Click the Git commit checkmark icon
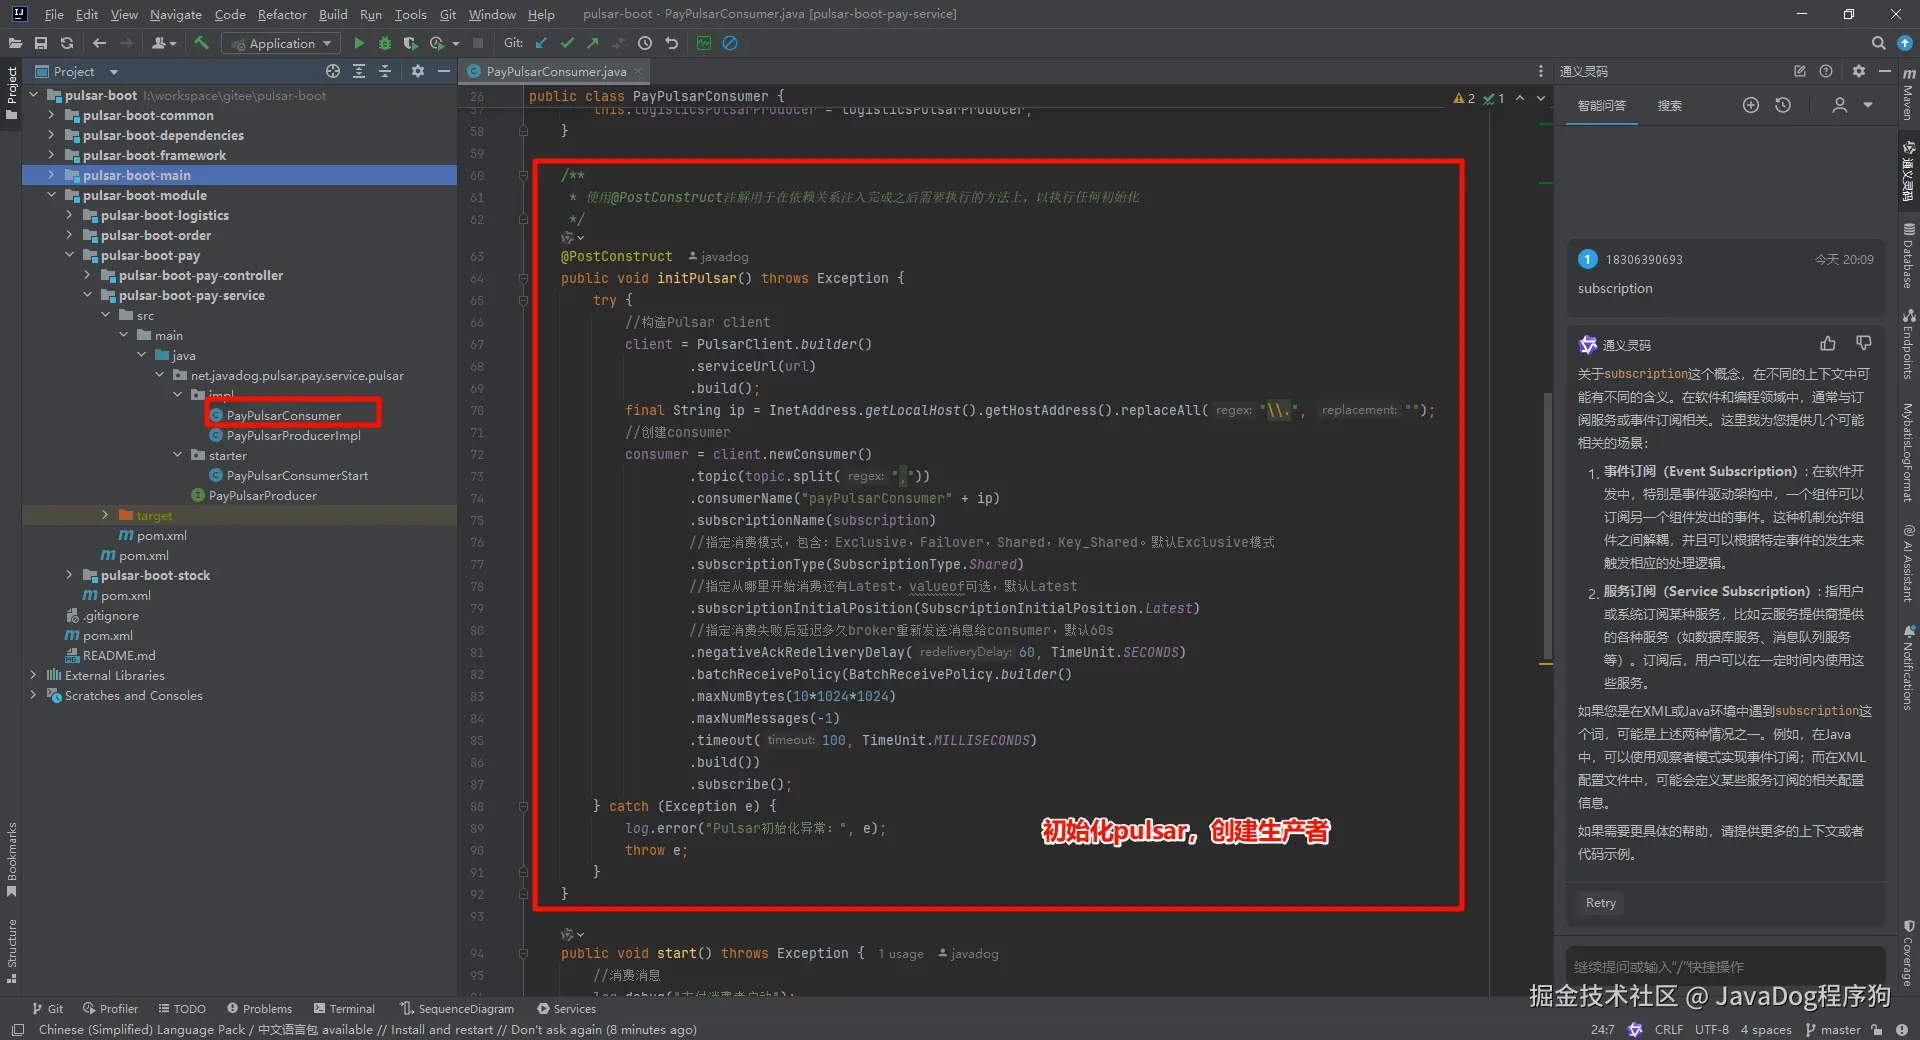Screen dimensions: 1920x1040 click(x=567, y=43)
